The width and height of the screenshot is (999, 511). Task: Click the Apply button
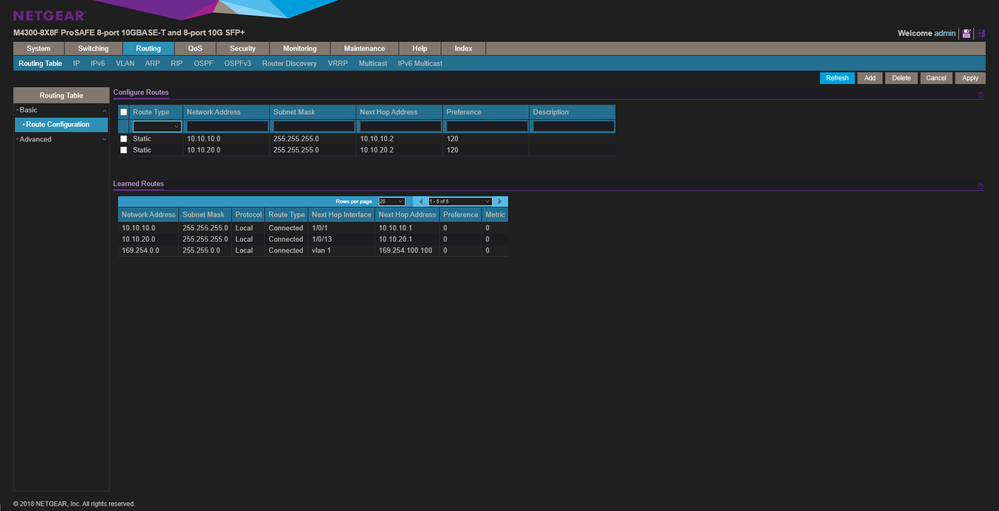pyautogui.click(x=969, y=78)
